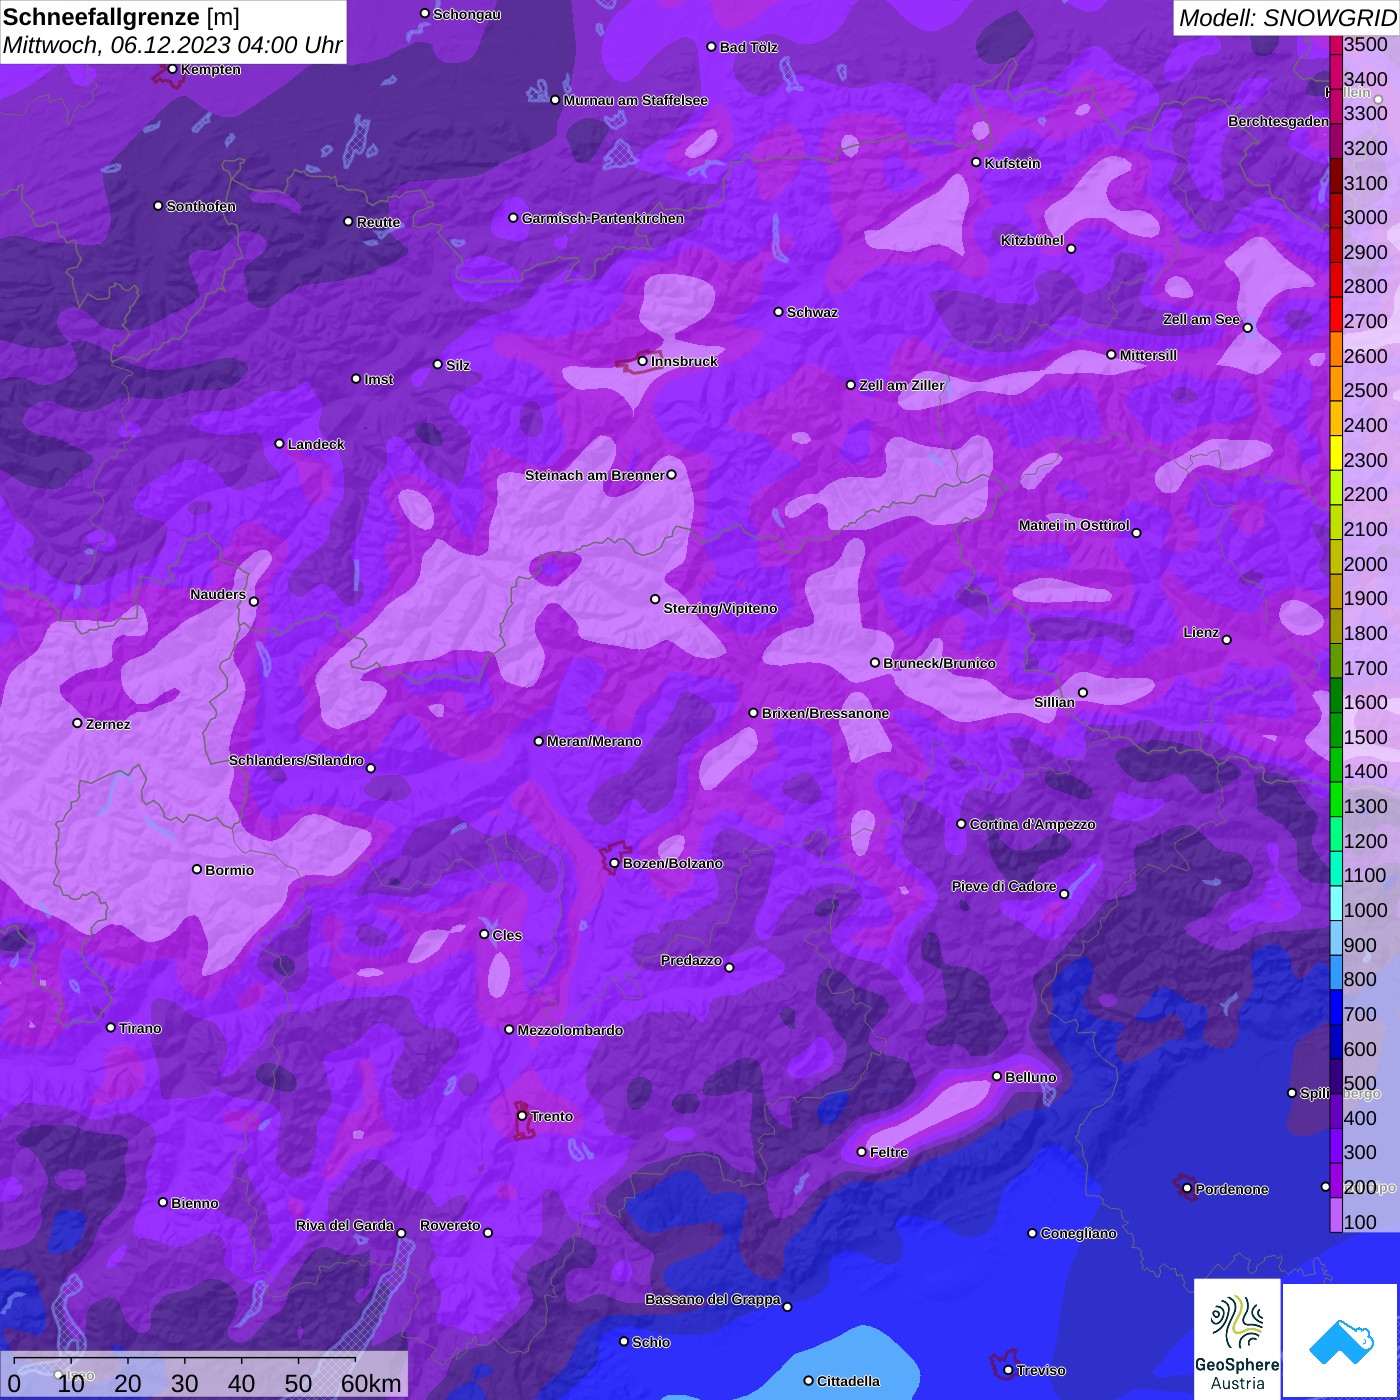Click the Treviso city marker
The image size is (1400, 1400).
1008,1370
